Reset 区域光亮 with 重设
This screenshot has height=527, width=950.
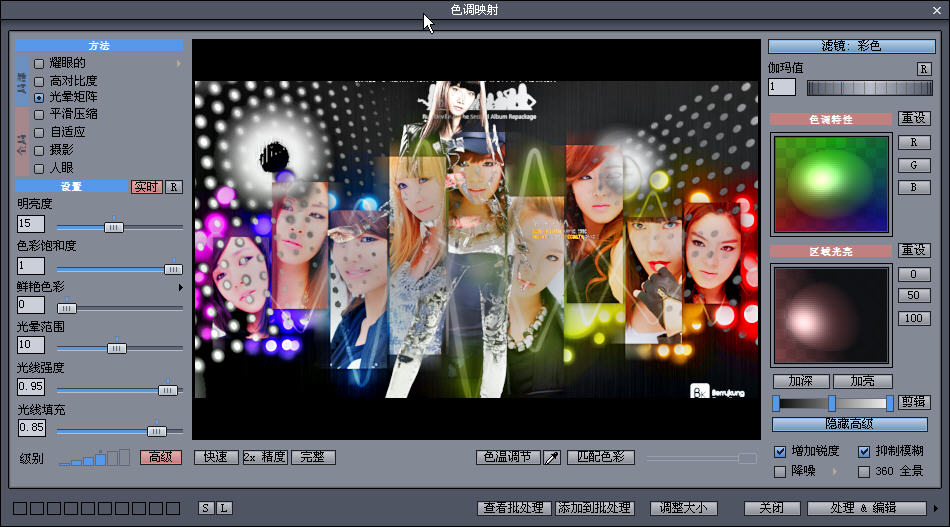click(x=914, y=250)
